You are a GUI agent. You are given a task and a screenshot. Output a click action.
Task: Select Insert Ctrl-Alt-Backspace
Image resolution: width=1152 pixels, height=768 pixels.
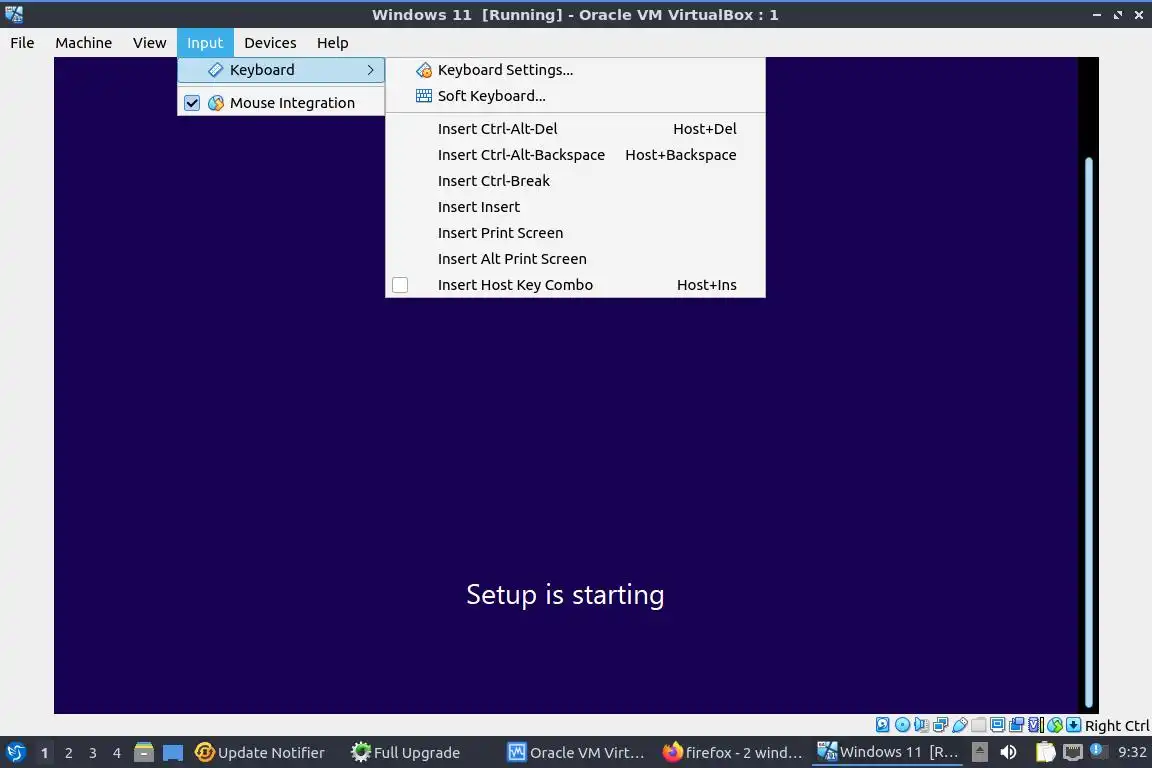[575, 154]
